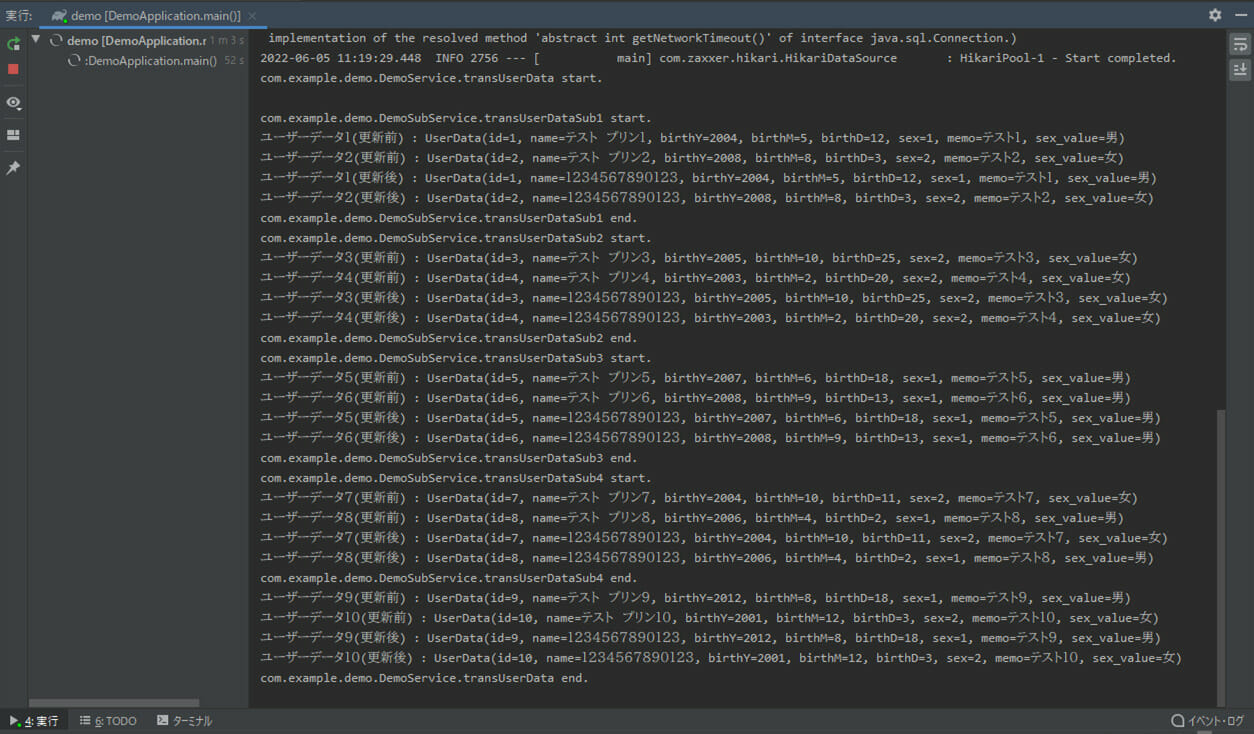Pin the run tab
Viewport: 1254px width, 734px height.
(13, 168)
